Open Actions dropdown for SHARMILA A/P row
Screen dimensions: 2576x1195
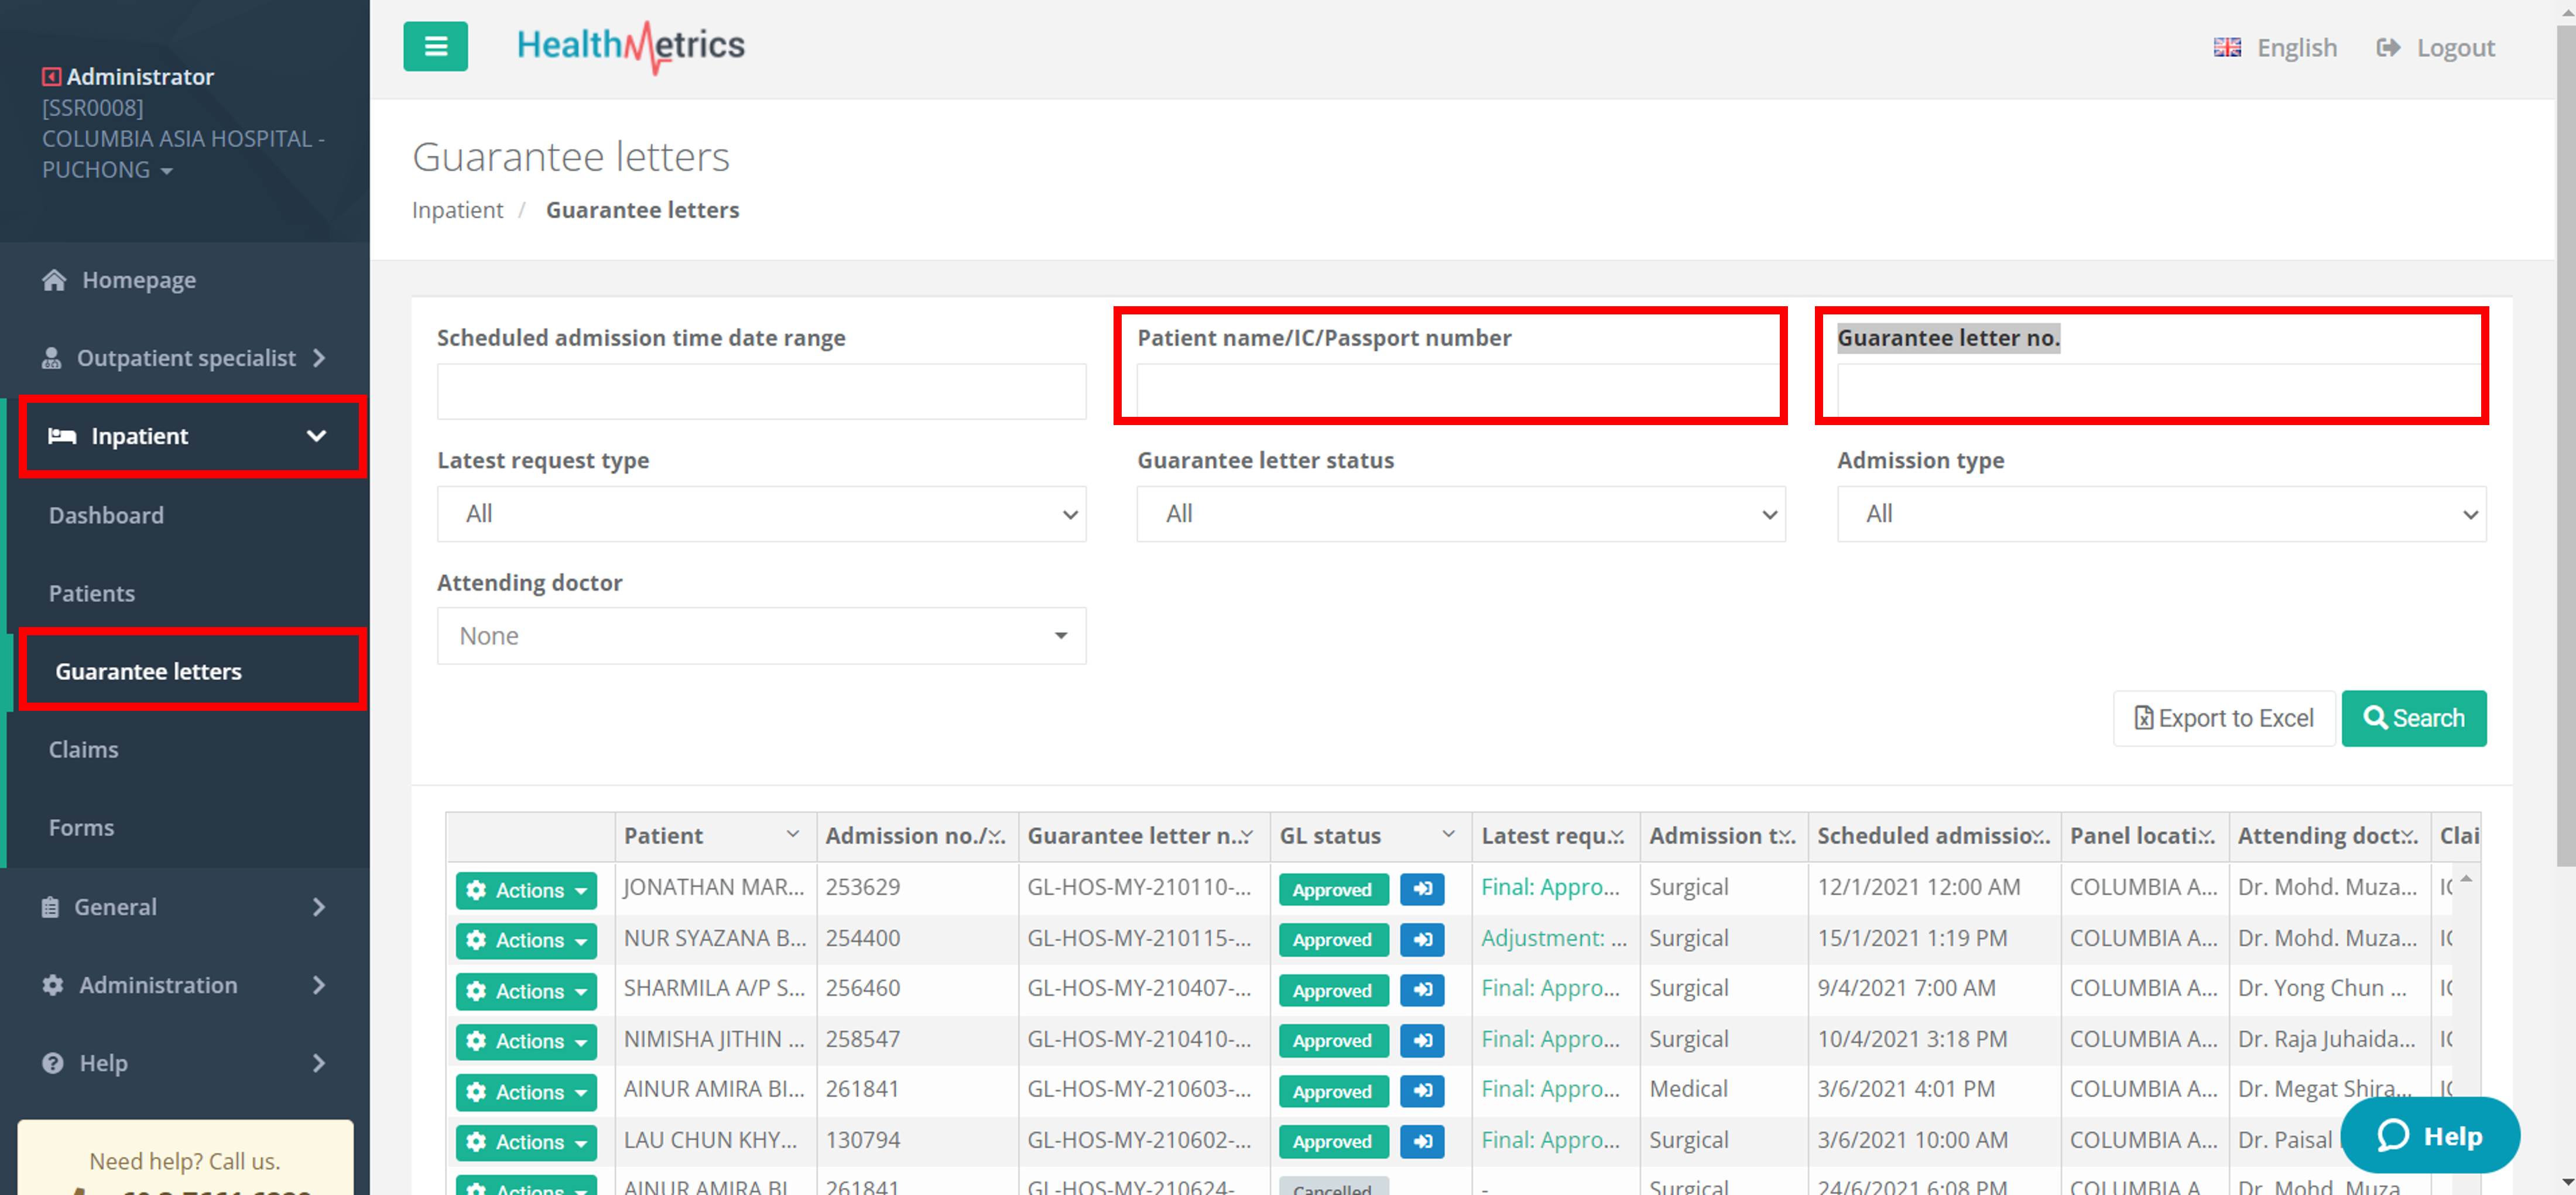[526, 991]
